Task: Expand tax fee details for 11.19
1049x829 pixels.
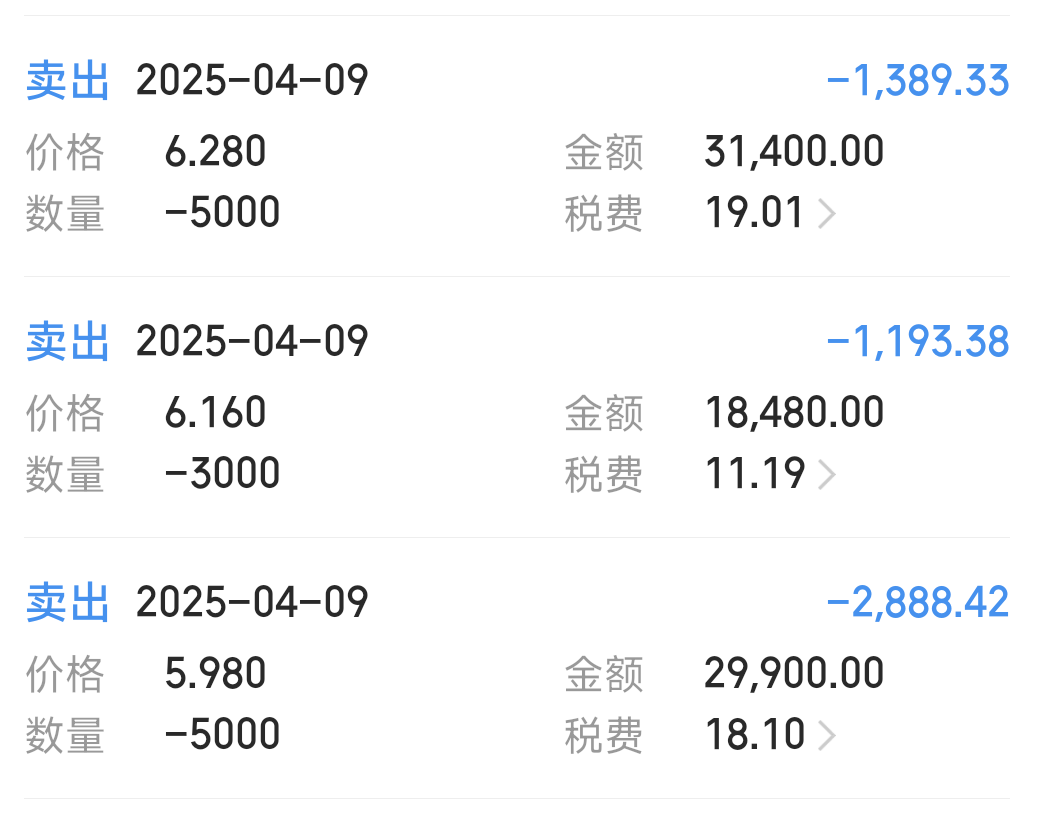Action: (x=828, y=475)
